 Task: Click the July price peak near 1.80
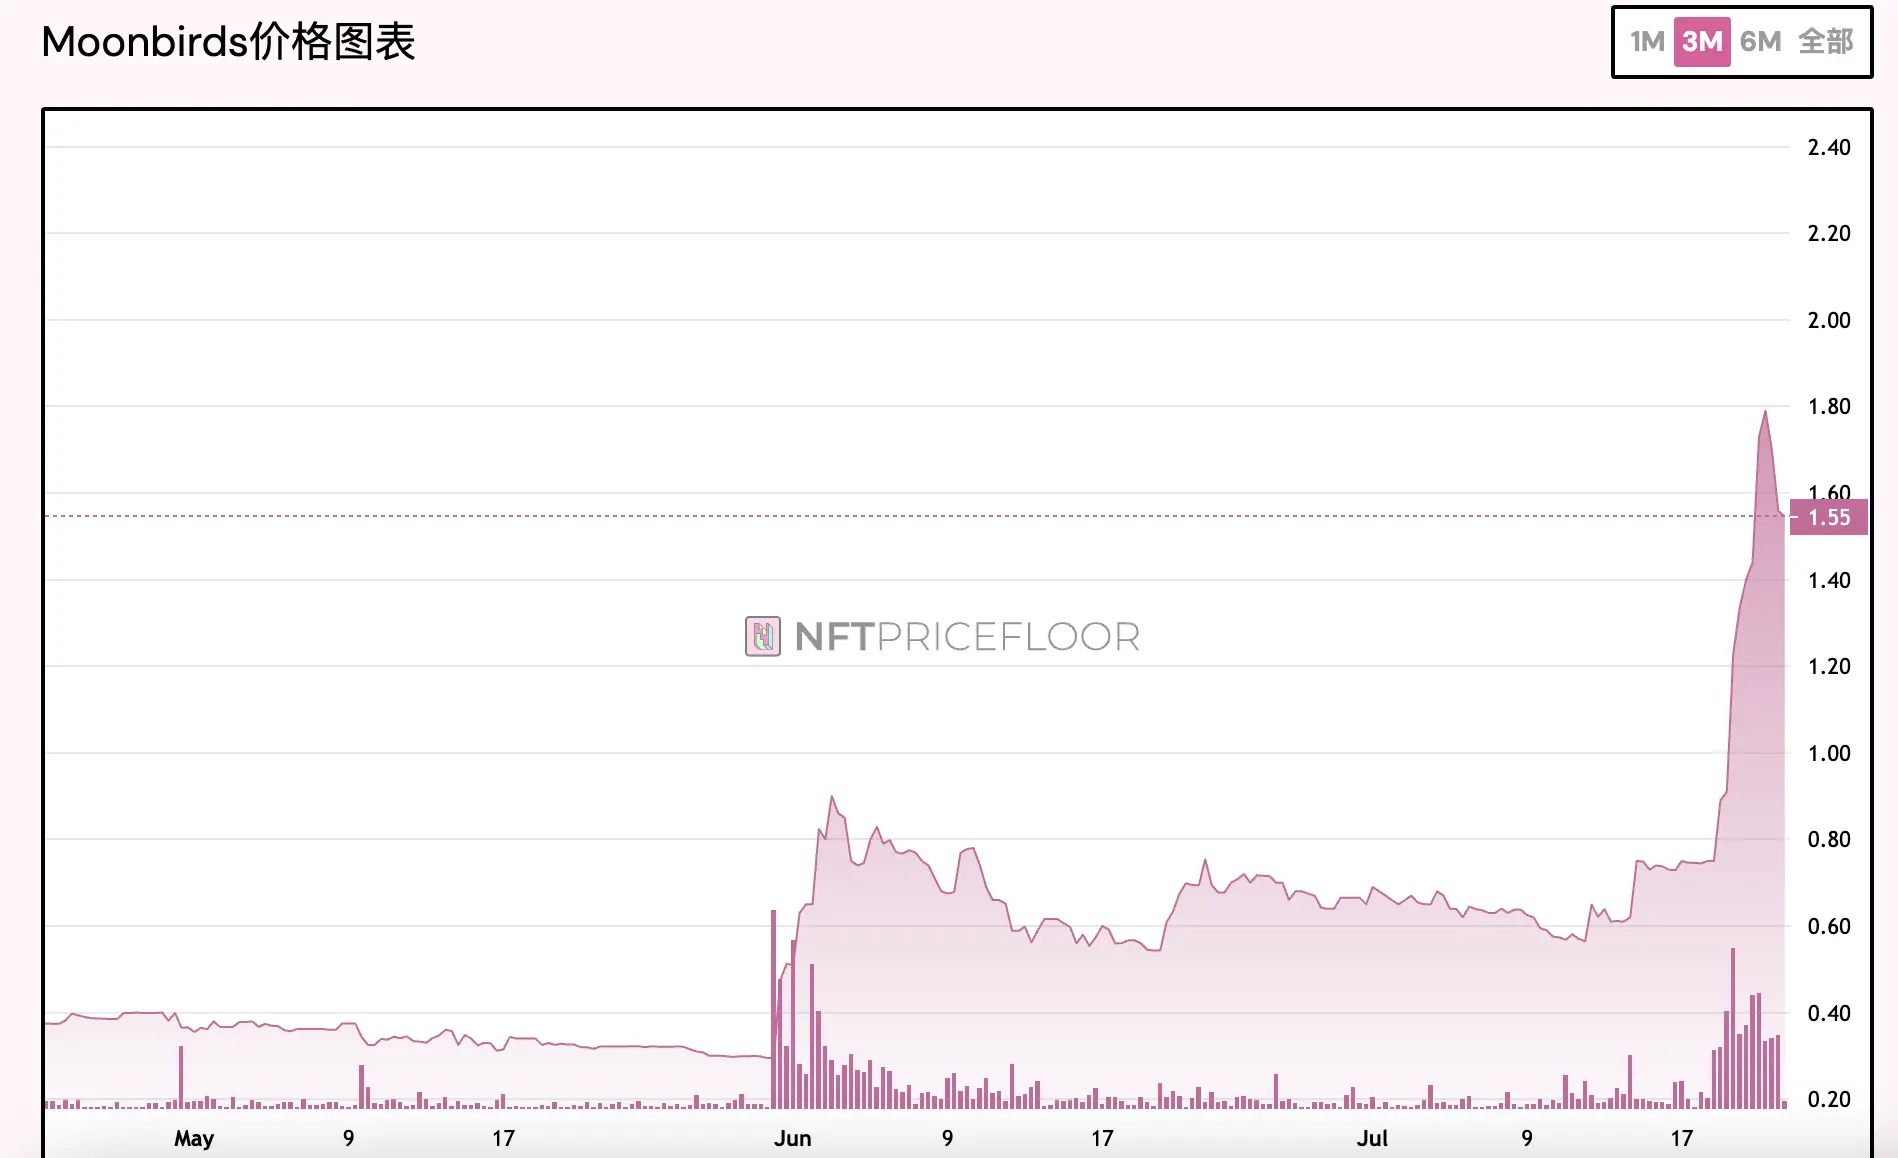(1765, 412)
